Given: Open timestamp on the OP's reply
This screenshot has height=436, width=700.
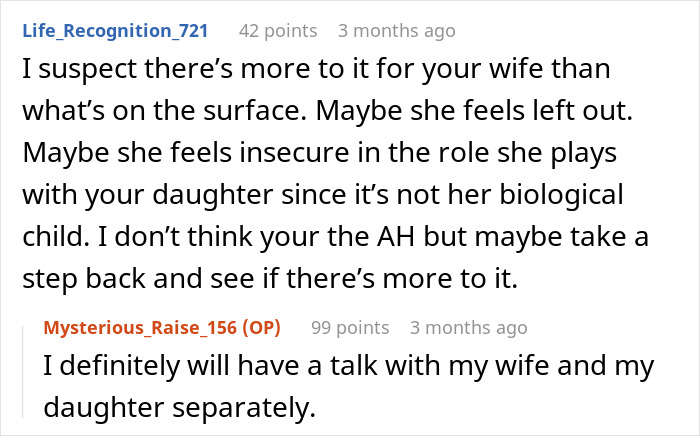Looking at the screenshot, I should [x=467, y=327].
